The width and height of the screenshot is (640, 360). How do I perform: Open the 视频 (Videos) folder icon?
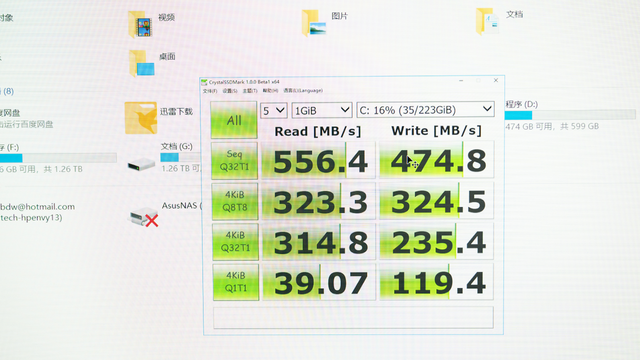140,24
